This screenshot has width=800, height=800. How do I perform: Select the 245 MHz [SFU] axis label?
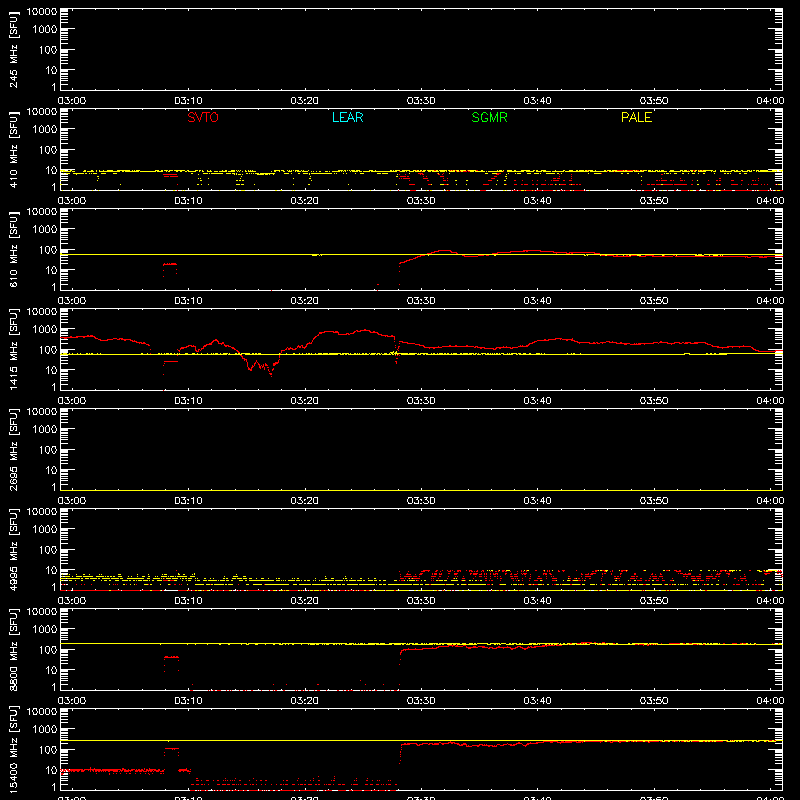(x=13, y=50)
